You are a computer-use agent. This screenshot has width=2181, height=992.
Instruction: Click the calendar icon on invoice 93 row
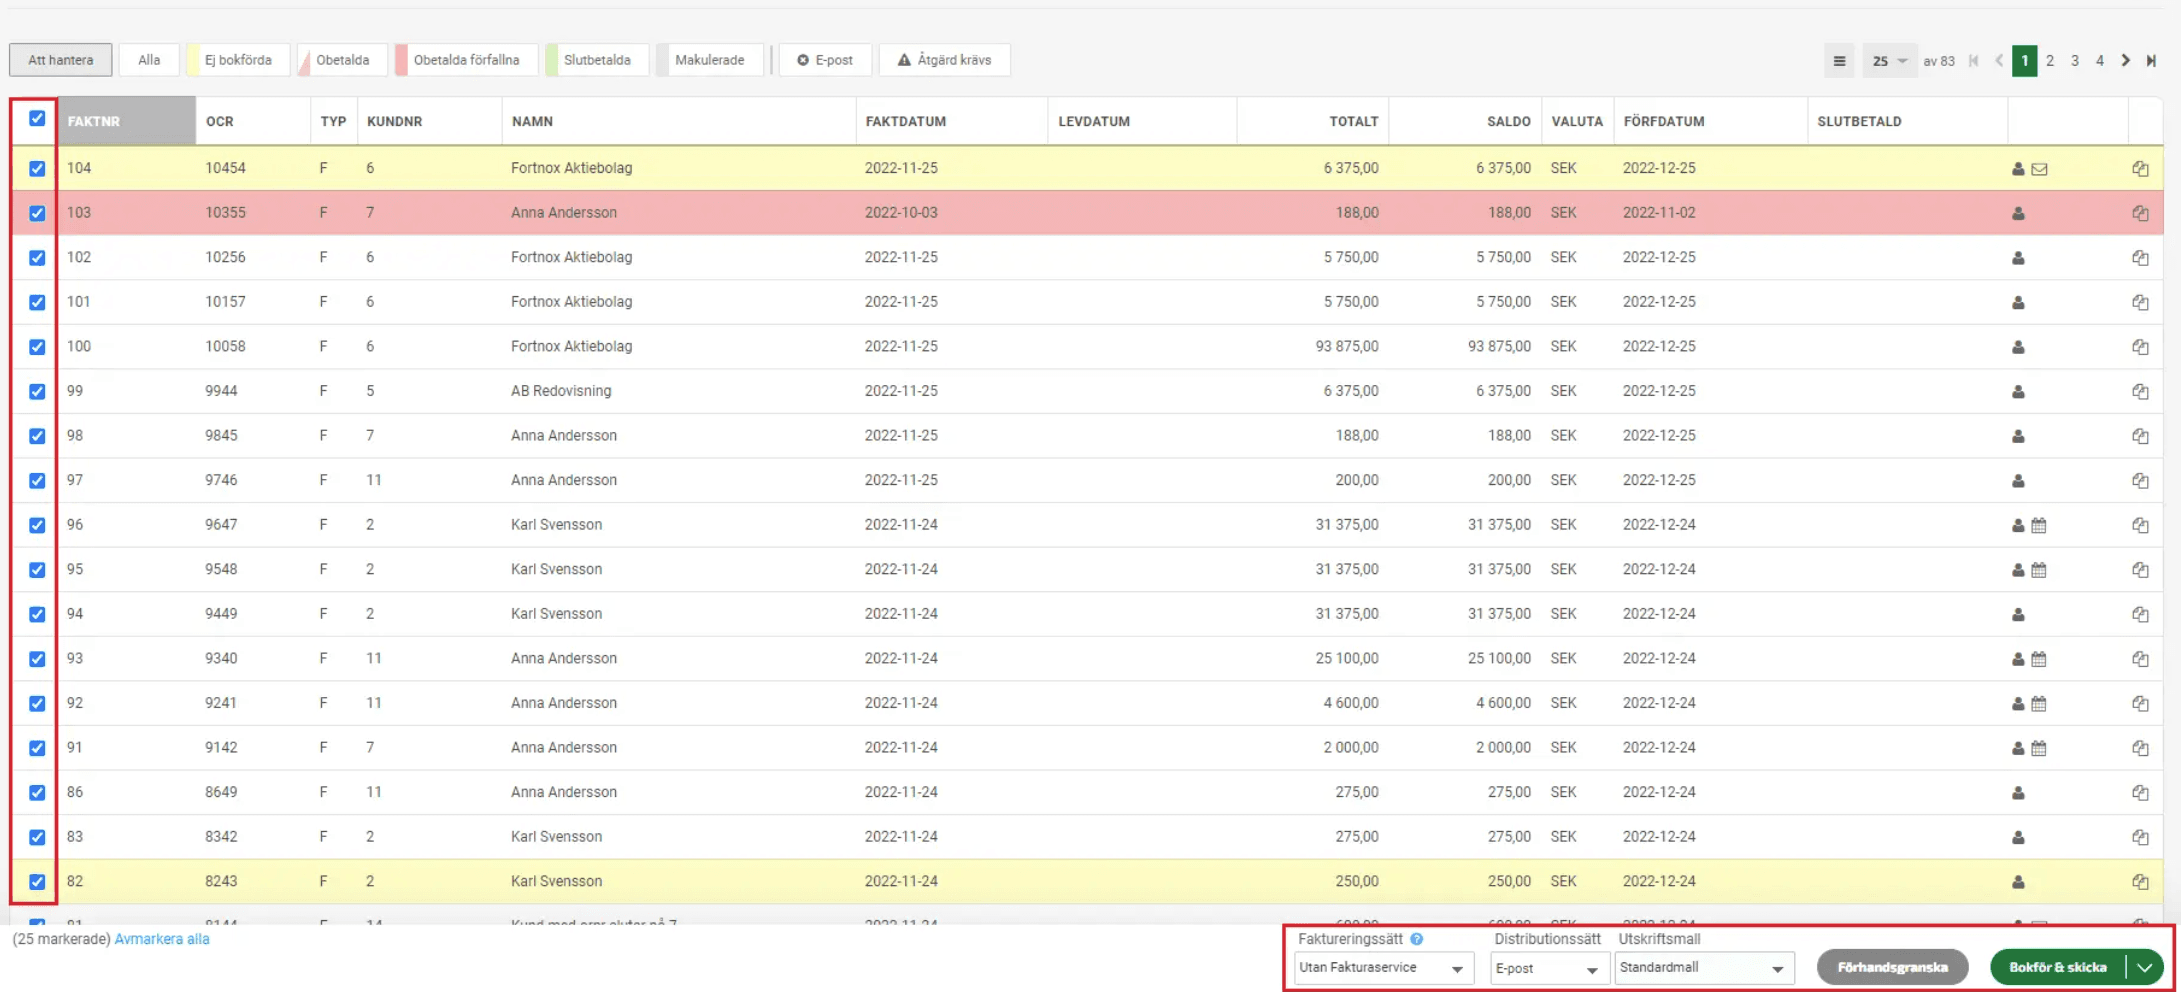(x=2039, y=659)
